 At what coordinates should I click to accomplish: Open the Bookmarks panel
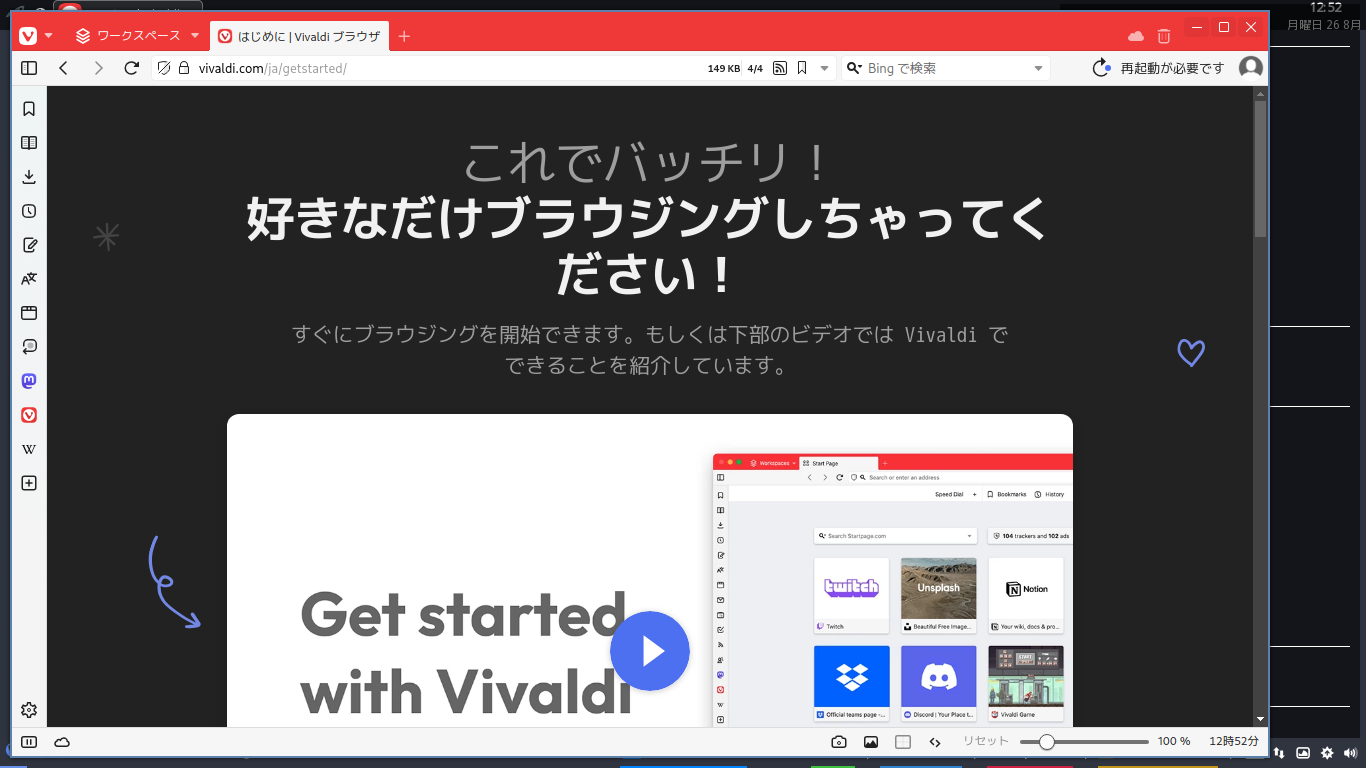coord(29,109)
